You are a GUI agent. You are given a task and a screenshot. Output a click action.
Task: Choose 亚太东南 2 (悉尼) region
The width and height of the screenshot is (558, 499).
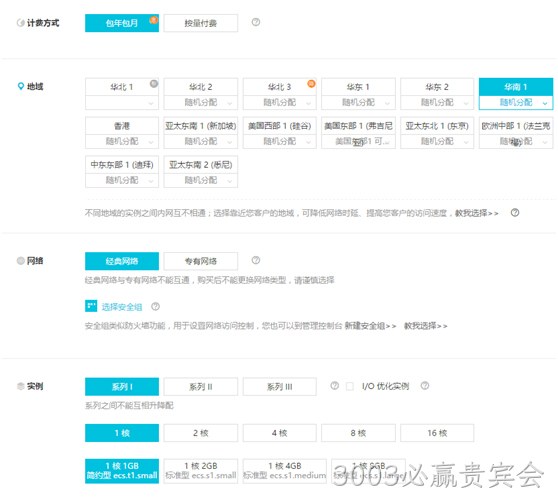coord(201,165)
